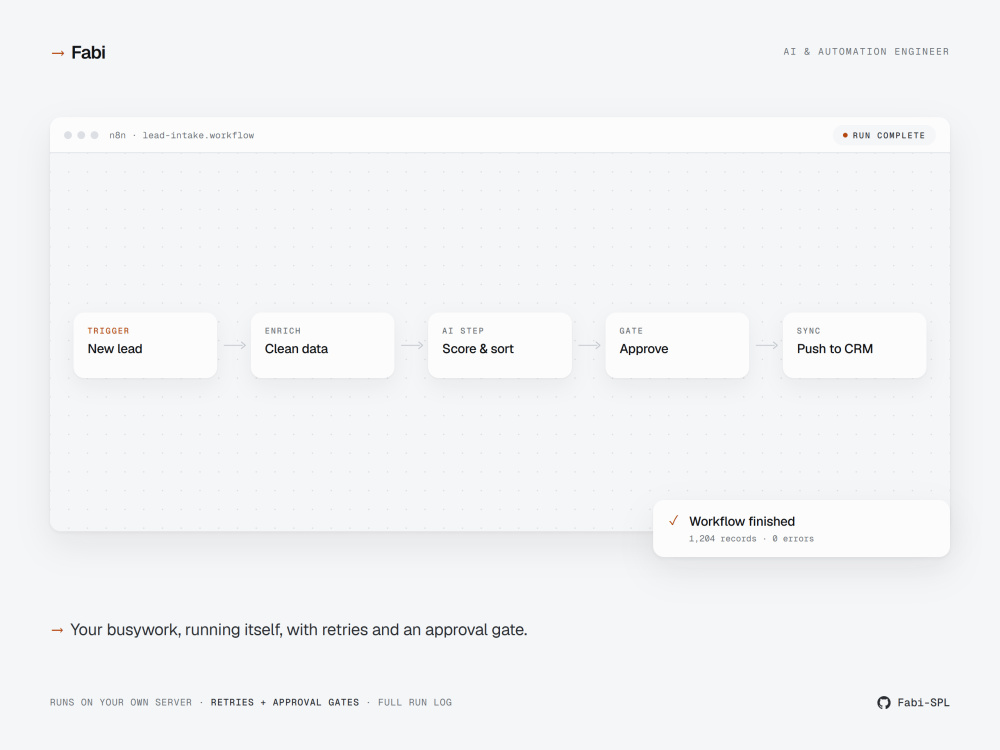1000x750 pixels.
Task: Click the first window dot in workflow titlebar
Action: [x=68, y=135]
